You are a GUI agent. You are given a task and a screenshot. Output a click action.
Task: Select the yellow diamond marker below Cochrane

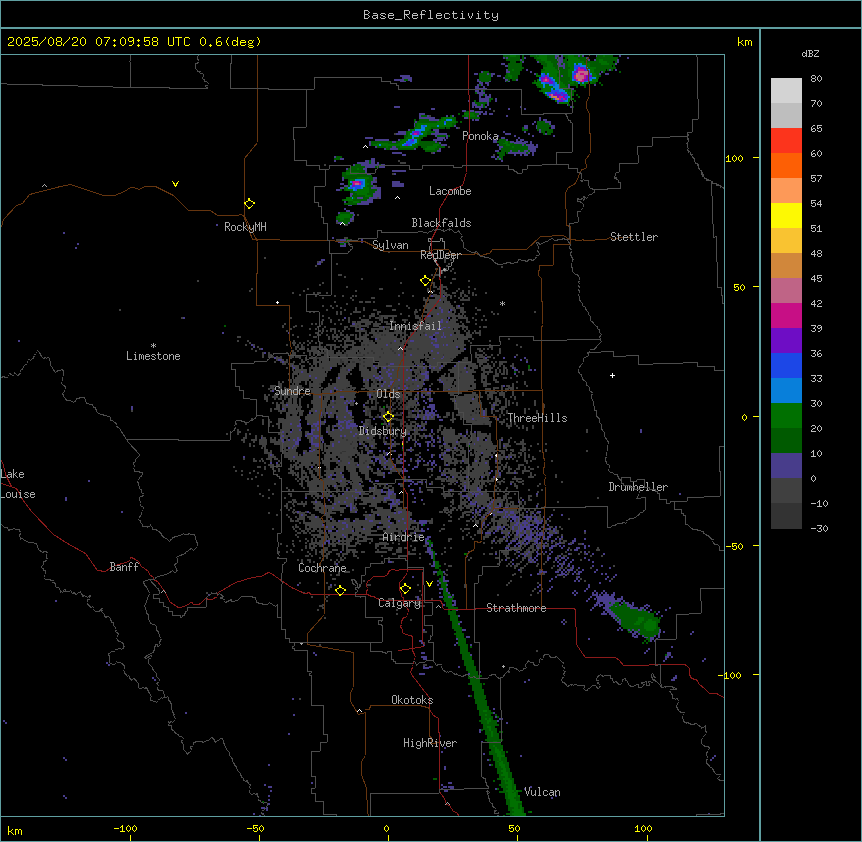pos(340,591)
